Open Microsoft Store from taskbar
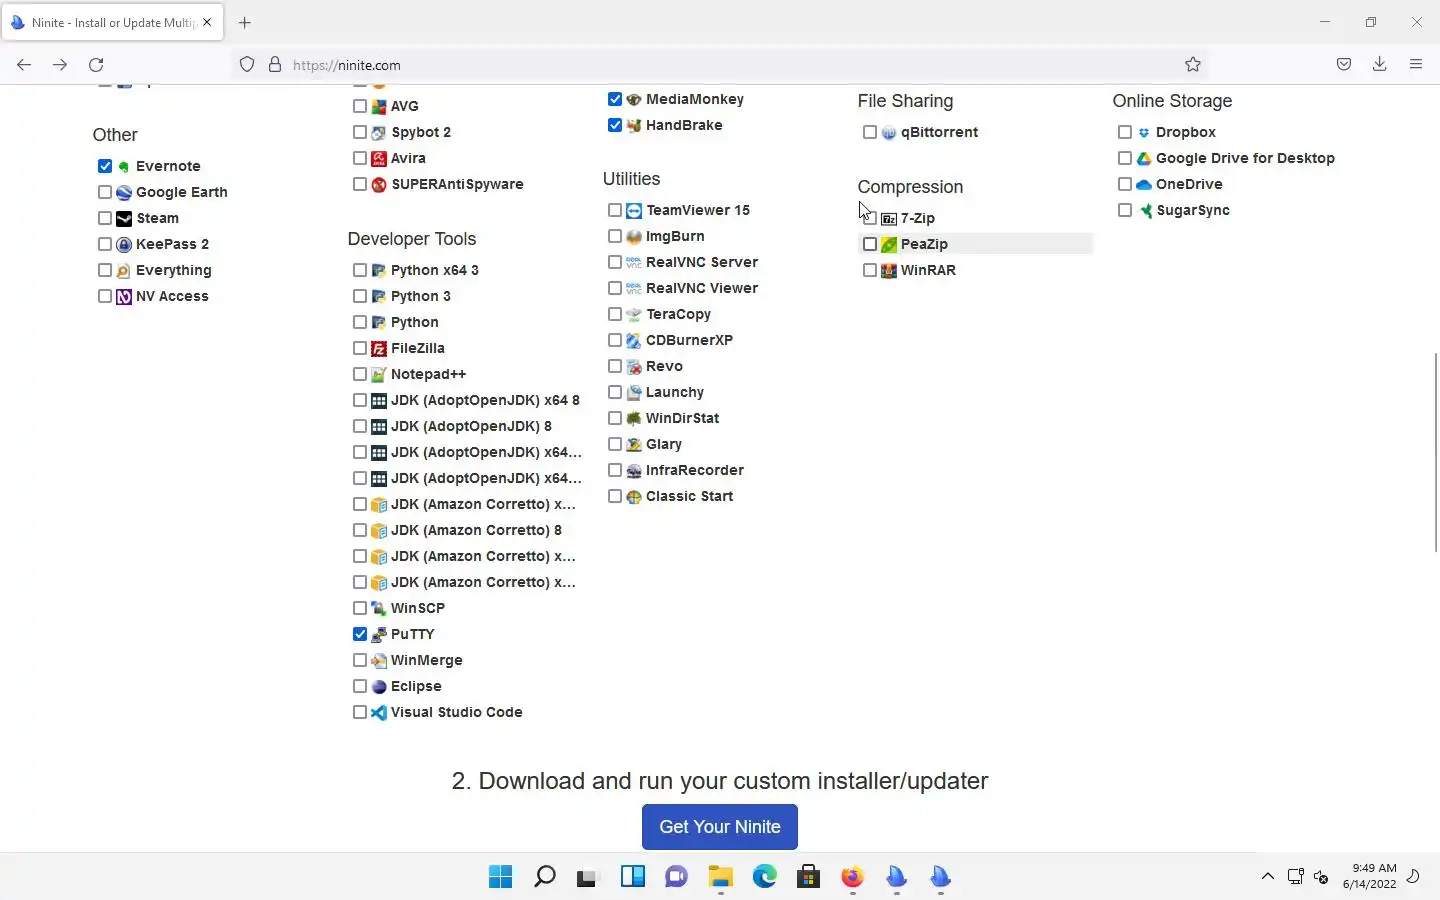The width and height of the screenshot is (1440, 900). click(809, 877)
